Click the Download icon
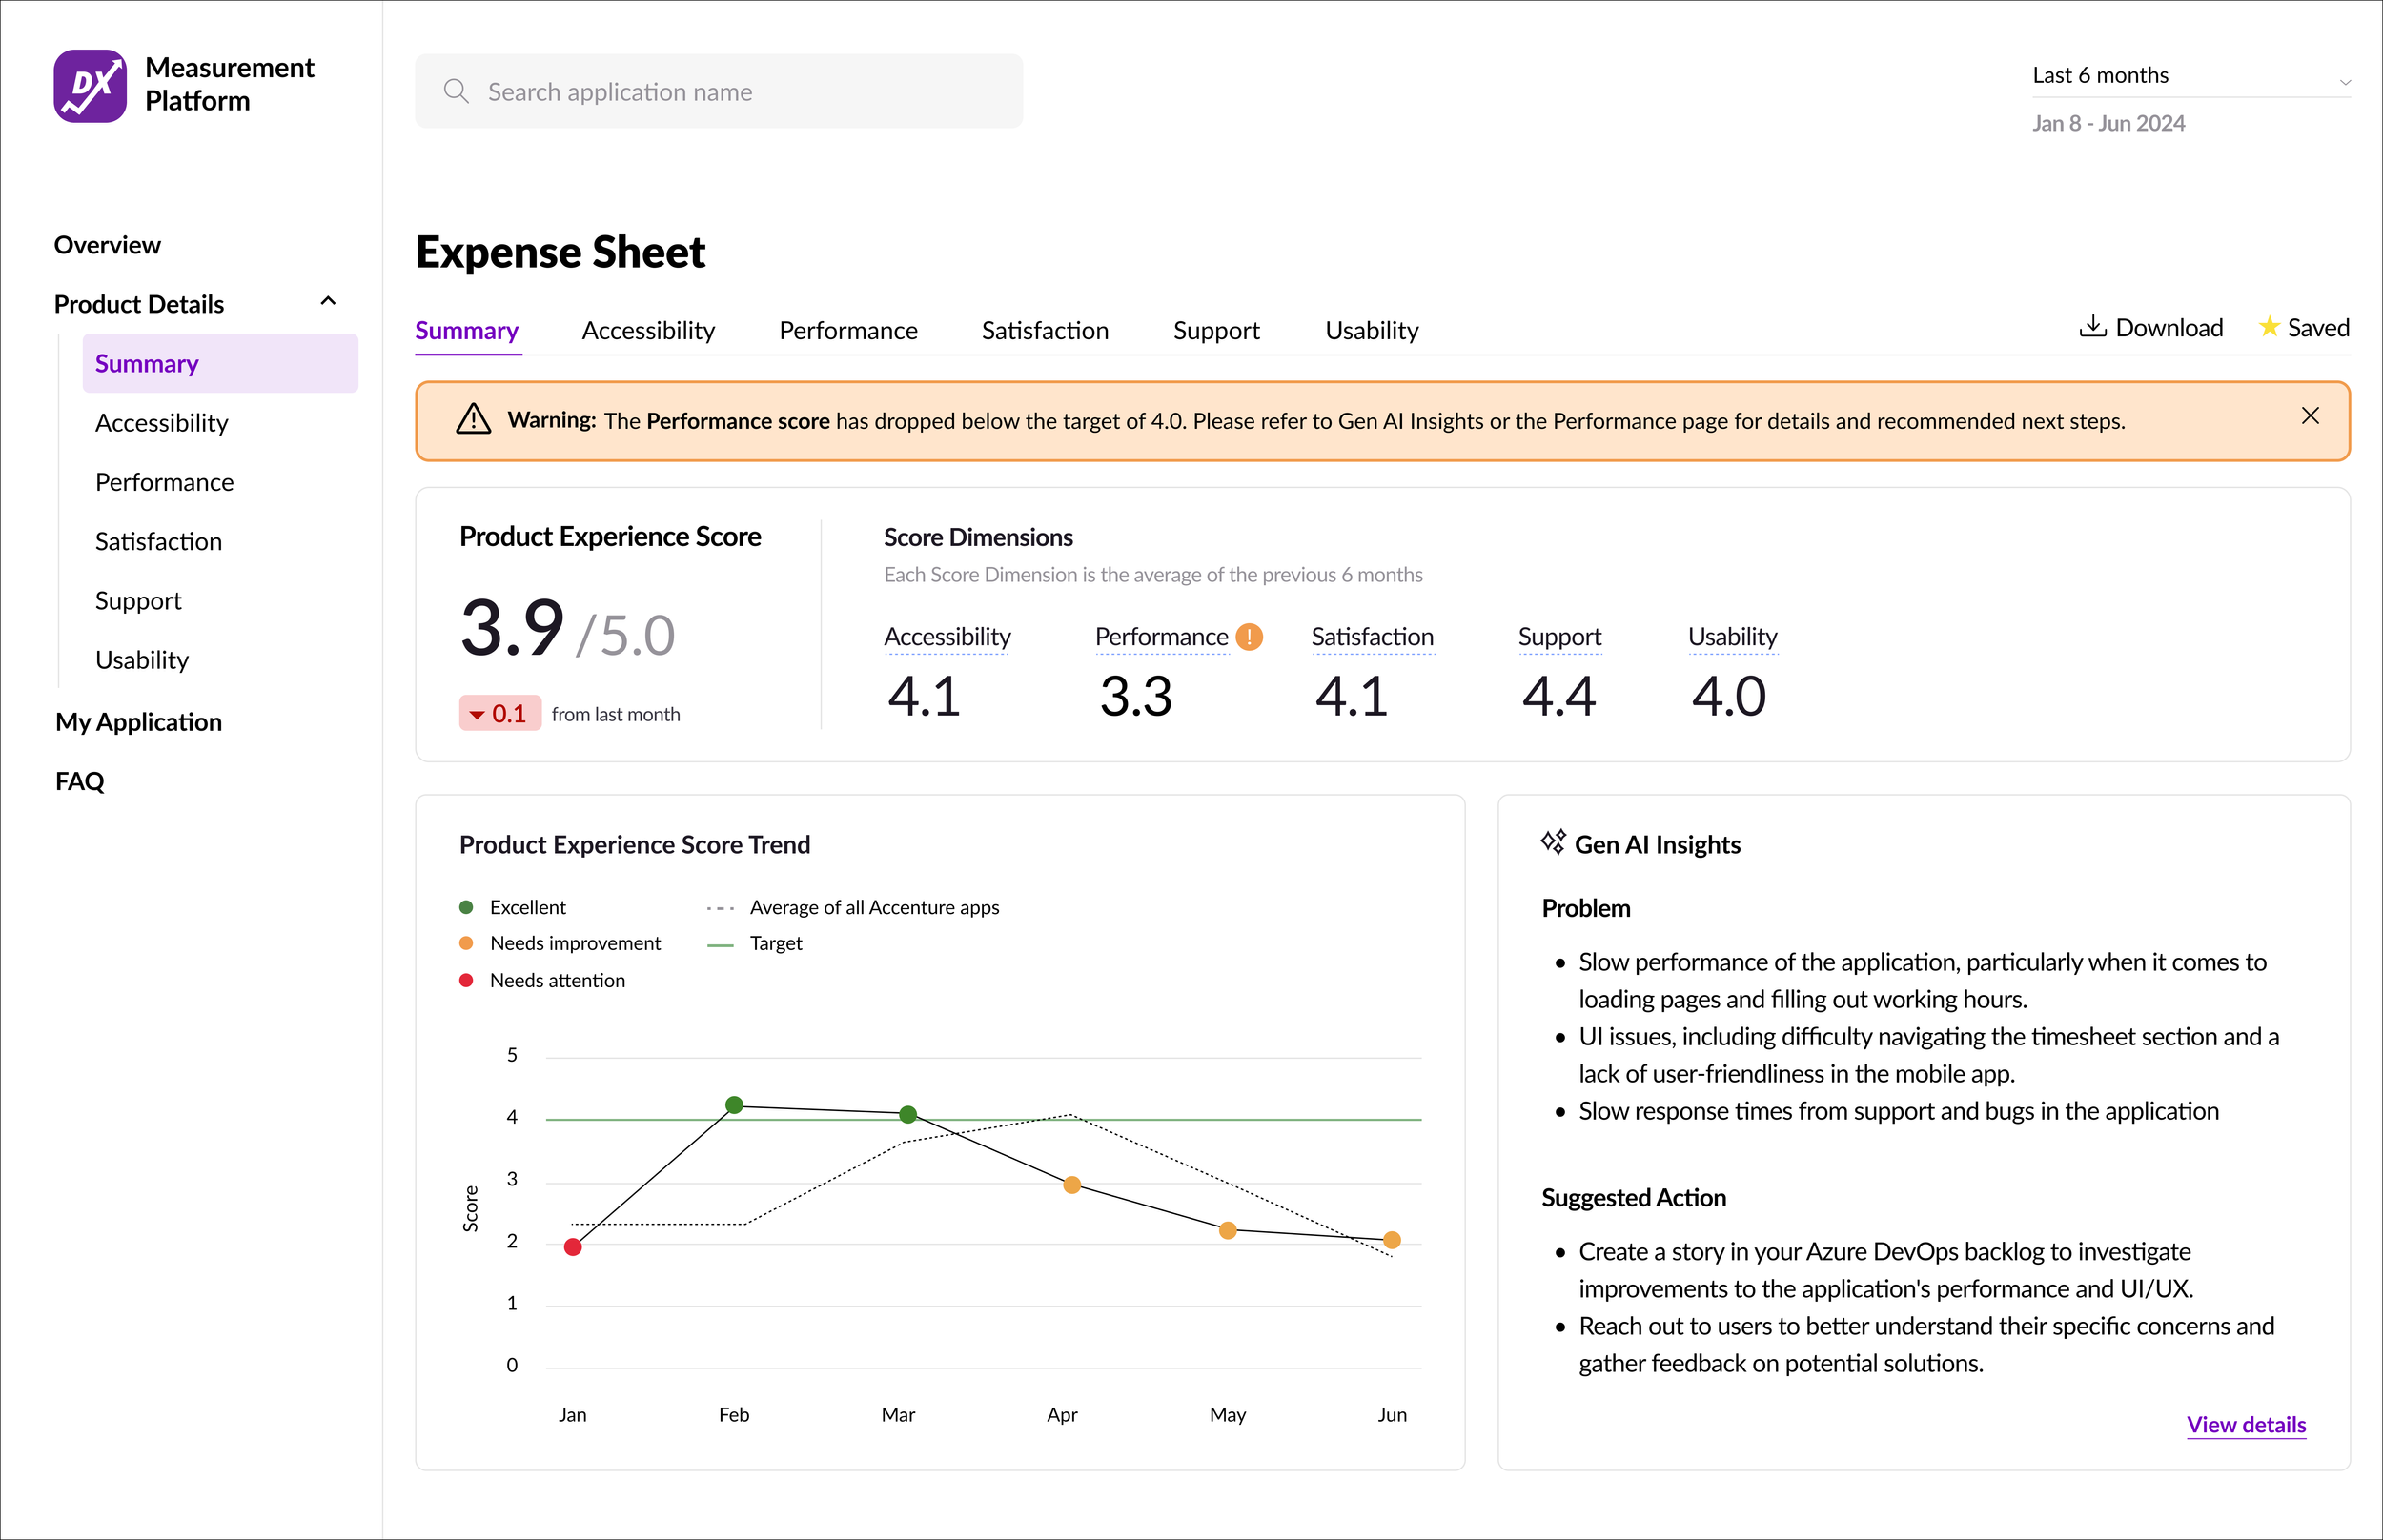This screenshot has width=2383, height=1540. coord(2092,327)
